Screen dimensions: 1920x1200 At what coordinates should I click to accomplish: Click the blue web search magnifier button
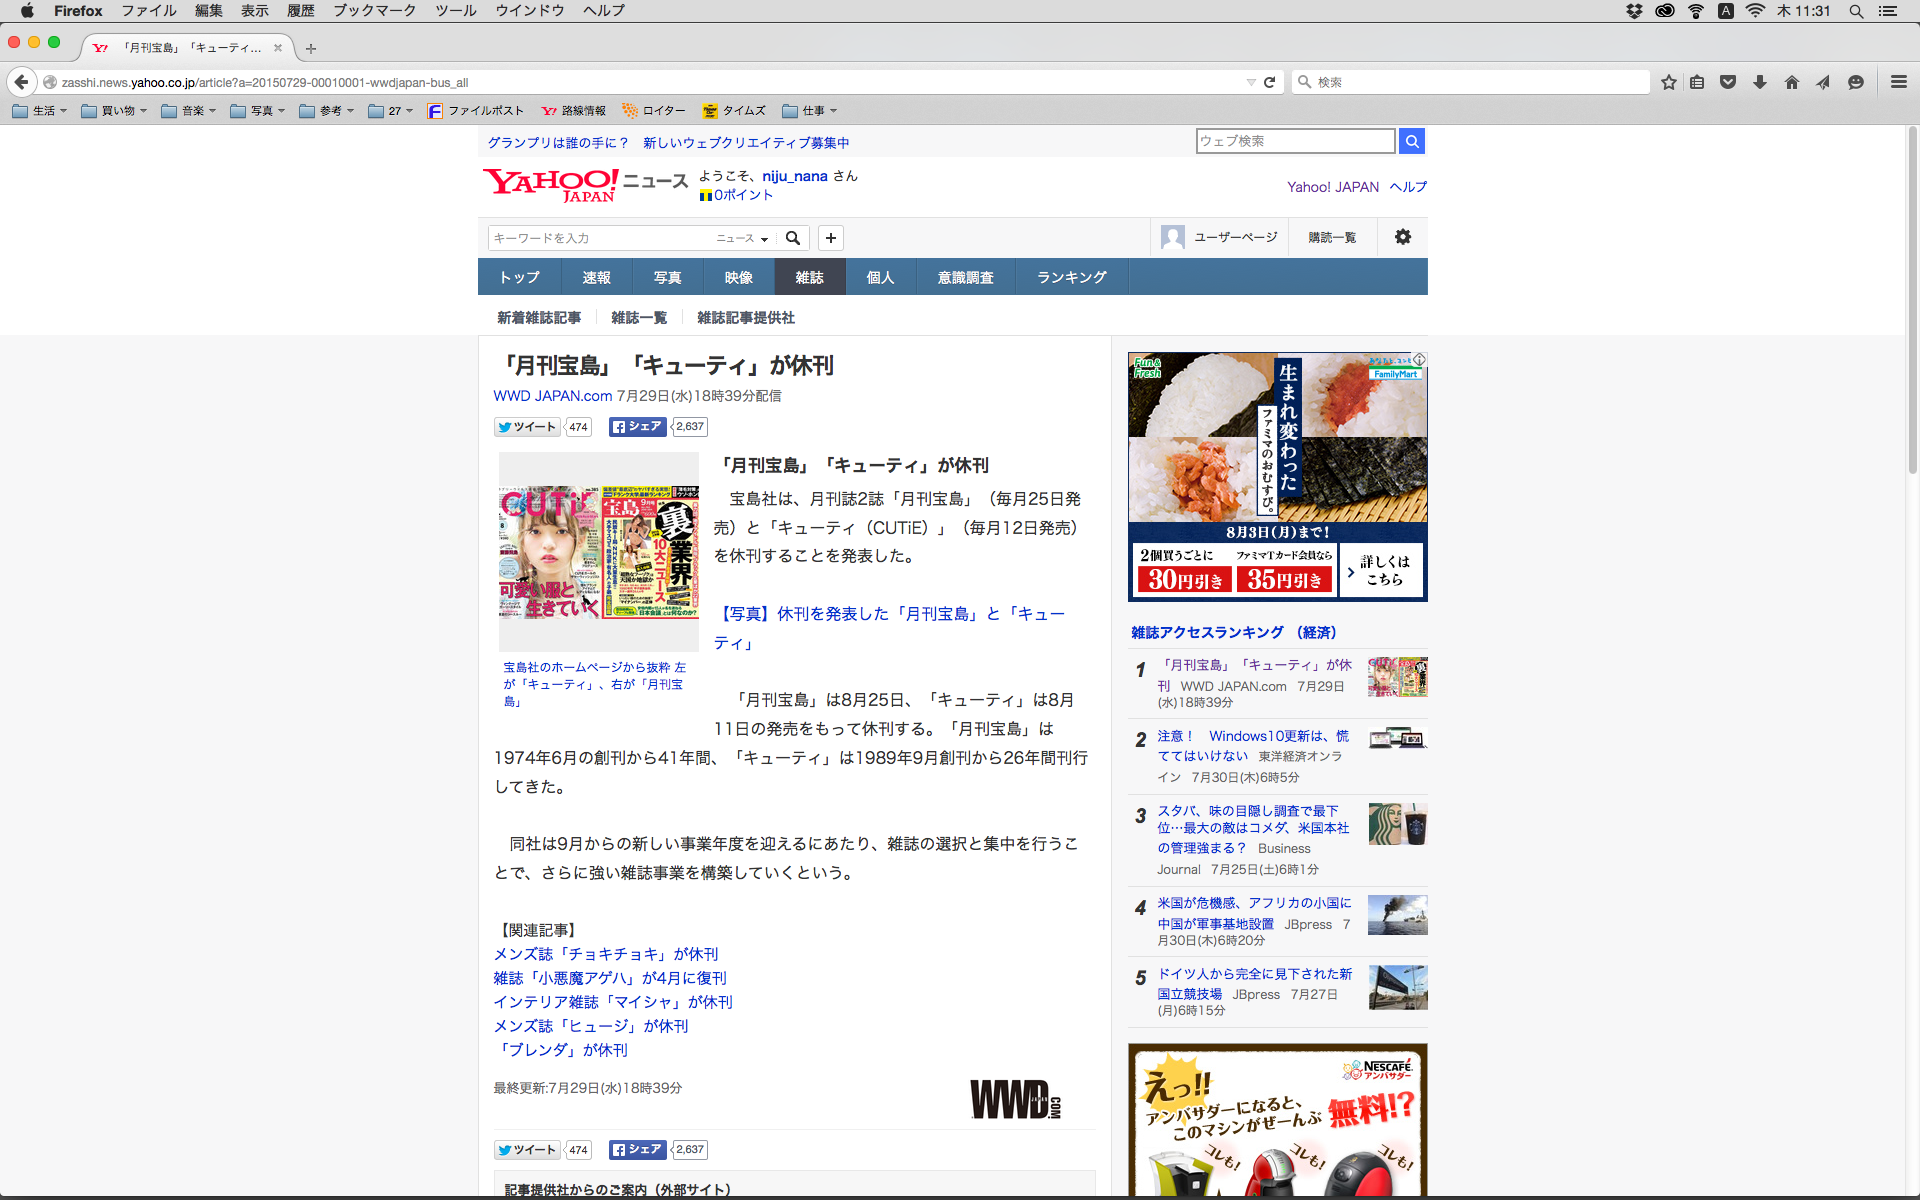click(x=1411, y=141)
